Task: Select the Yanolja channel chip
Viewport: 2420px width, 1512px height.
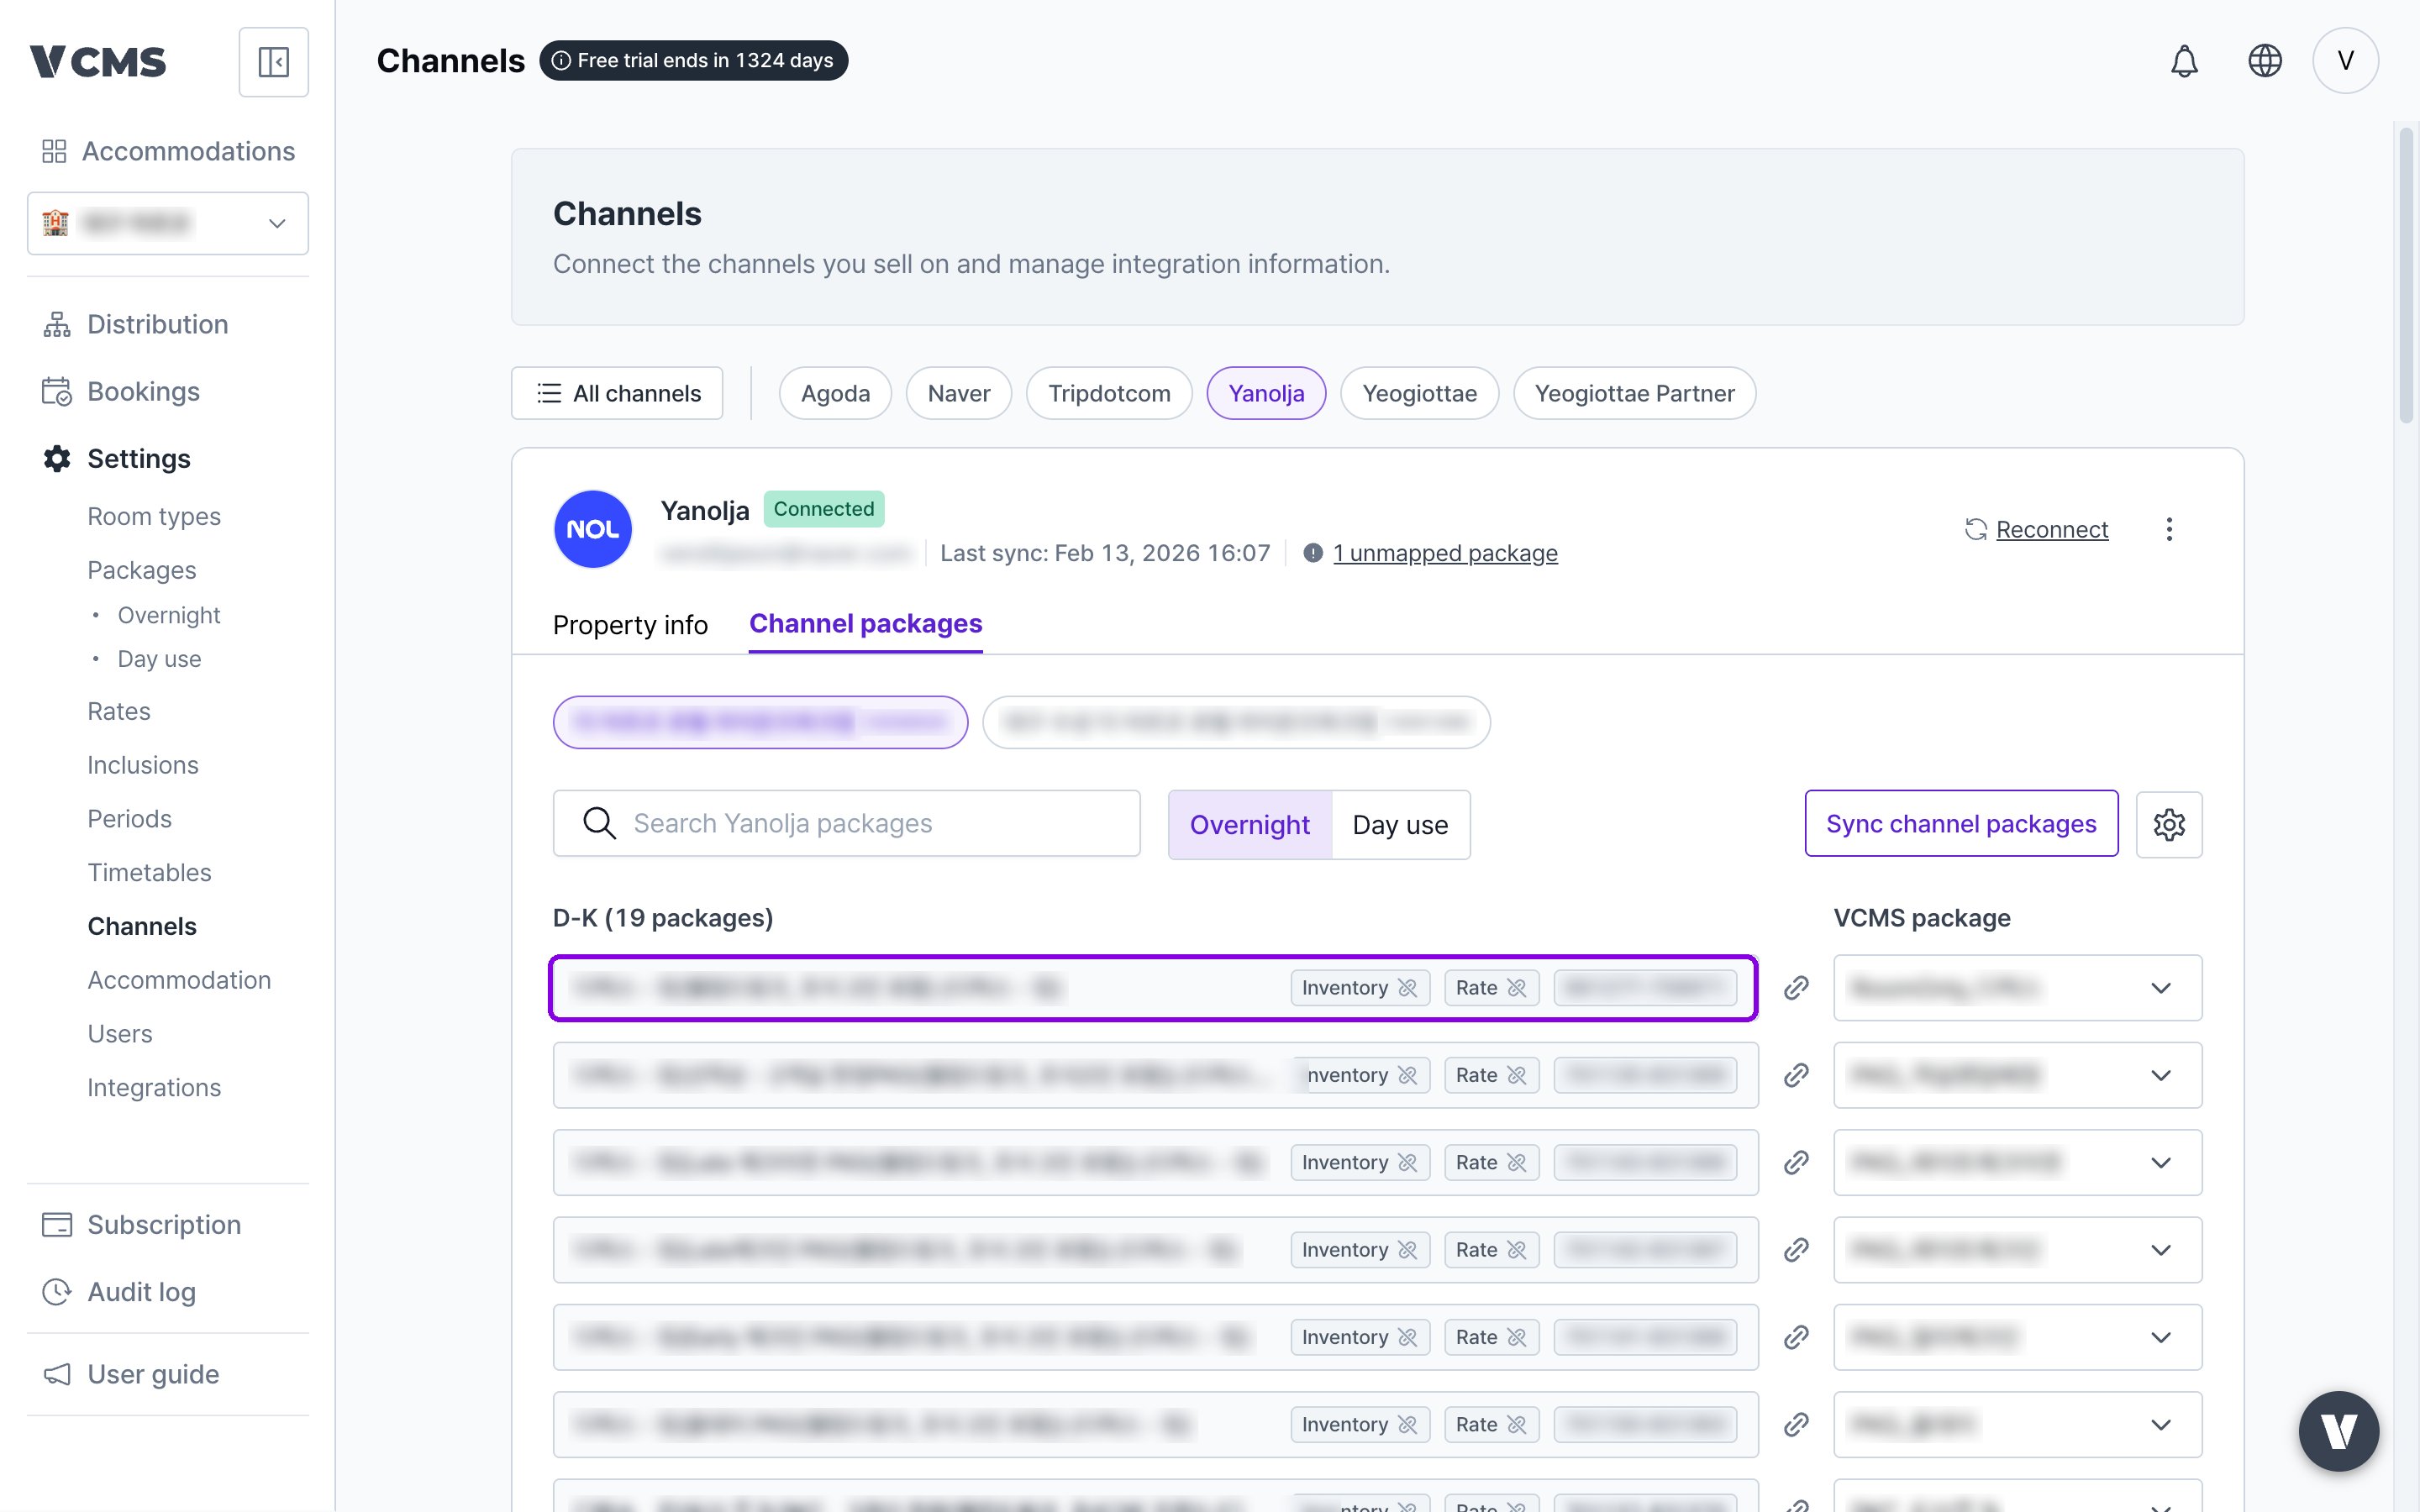Action: coord(1266,393)
